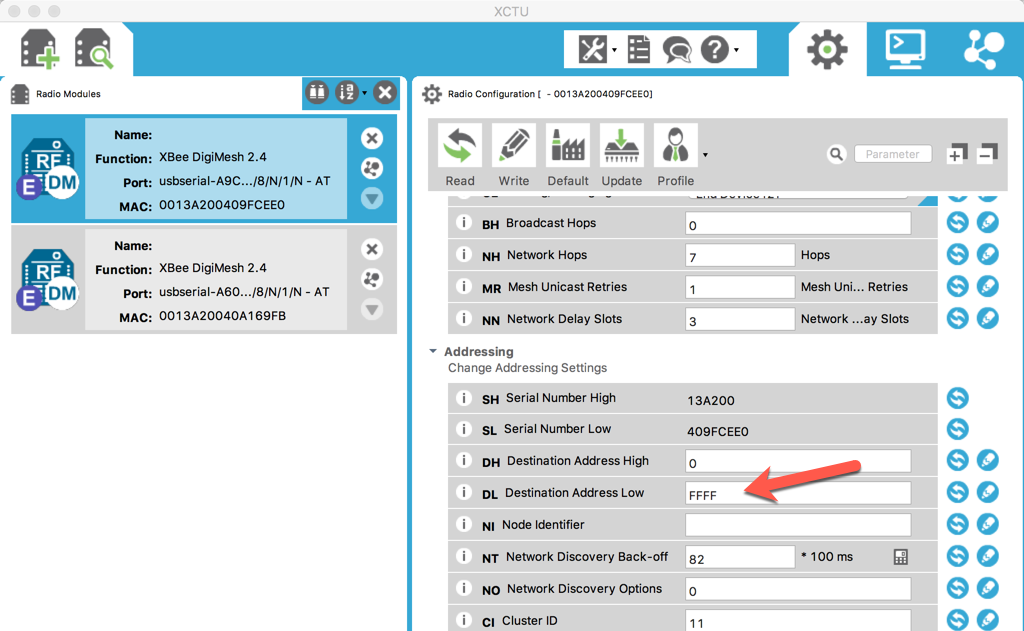Screen dimensions: 1024x631
Task: Switch to Configuration working mode gear tab
Action: (827, 50)
